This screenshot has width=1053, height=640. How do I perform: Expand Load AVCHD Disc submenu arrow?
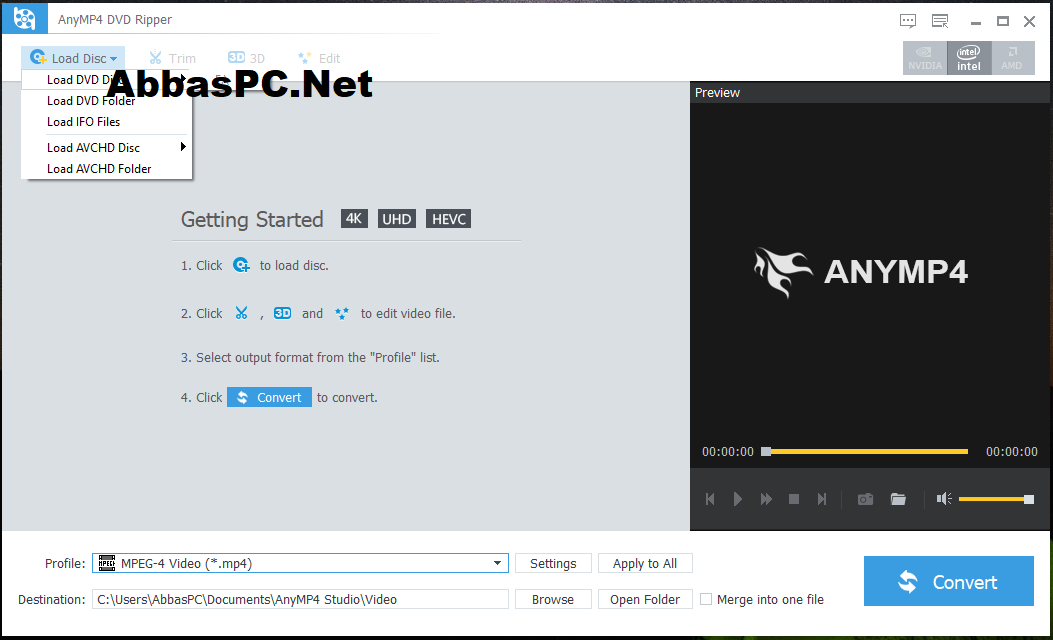click(x=183, y=147)
